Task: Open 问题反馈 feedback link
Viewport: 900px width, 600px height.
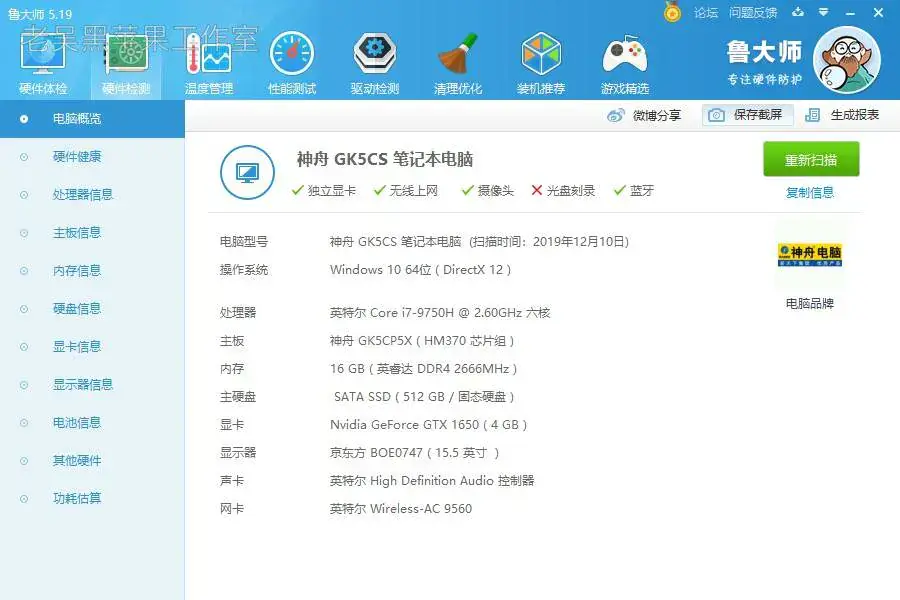Action: pyautogui.click(x=753, y=13)
